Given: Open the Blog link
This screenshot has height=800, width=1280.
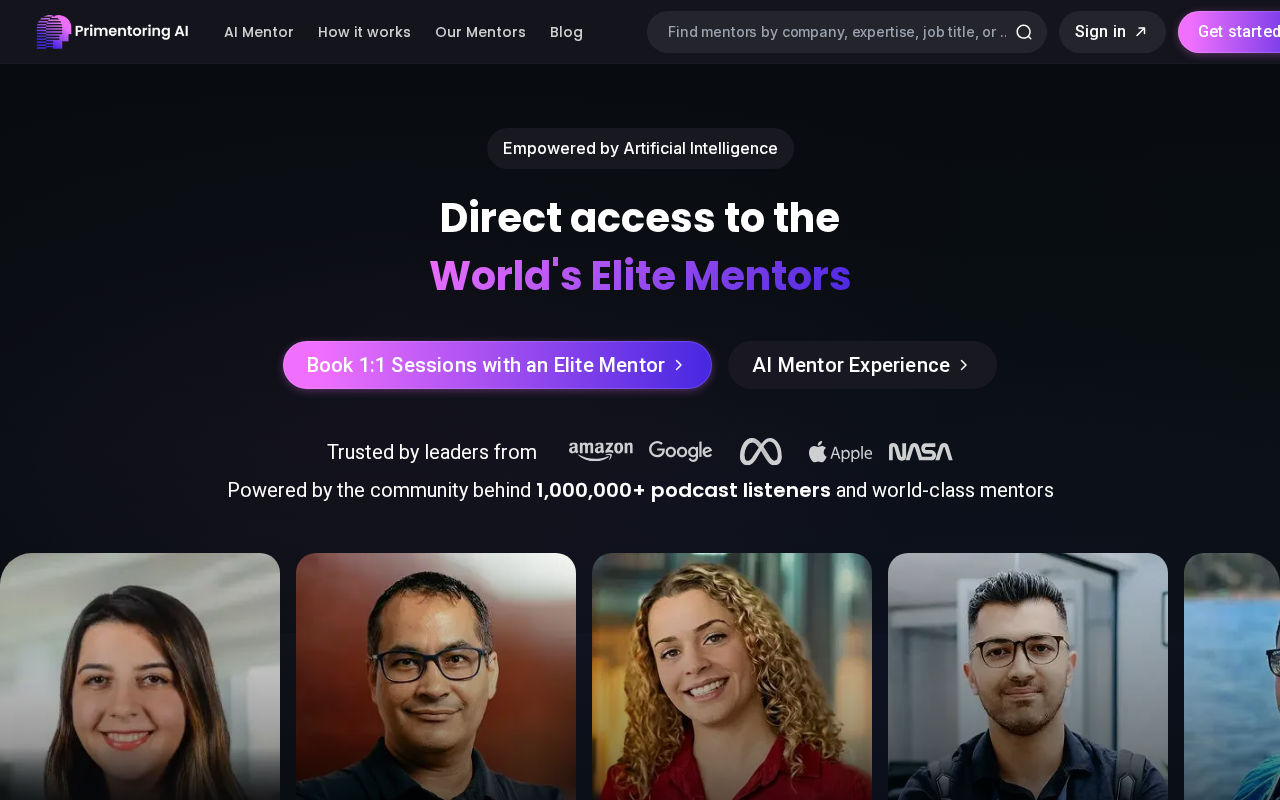Looking at the screenshot, I should click(x=566, y=32).
